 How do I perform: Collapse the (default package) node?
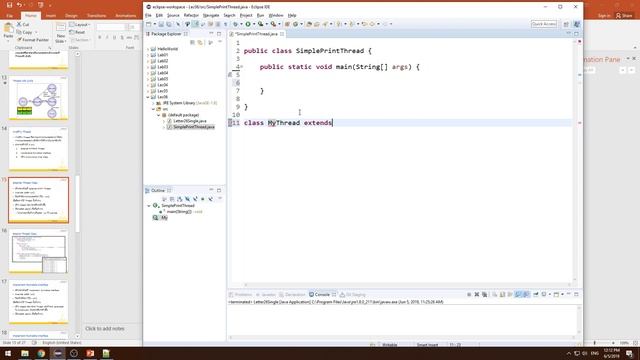[x=159, y=115]
